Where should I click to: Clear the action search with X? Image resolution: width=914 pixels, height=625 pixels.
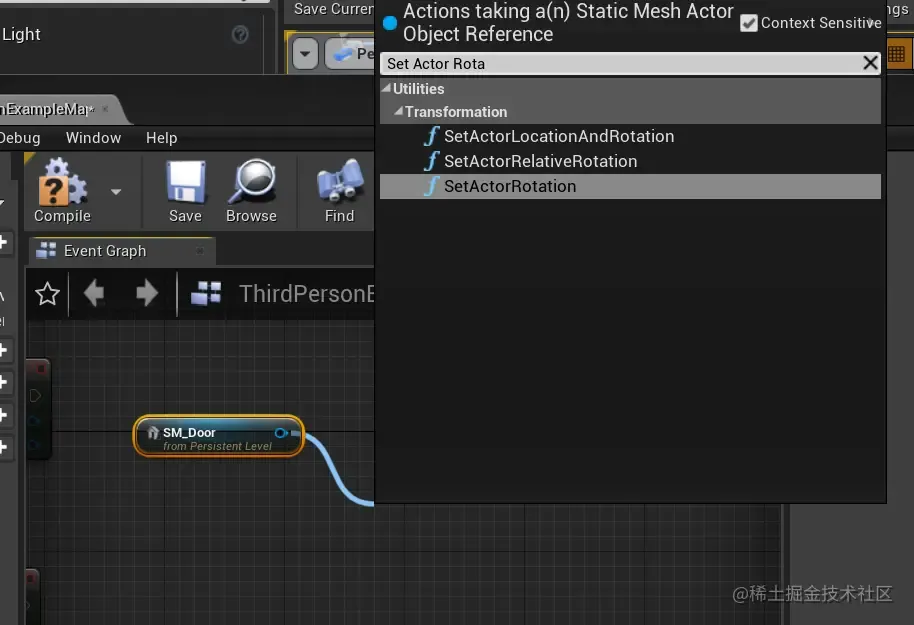click(x=870, y=63)
